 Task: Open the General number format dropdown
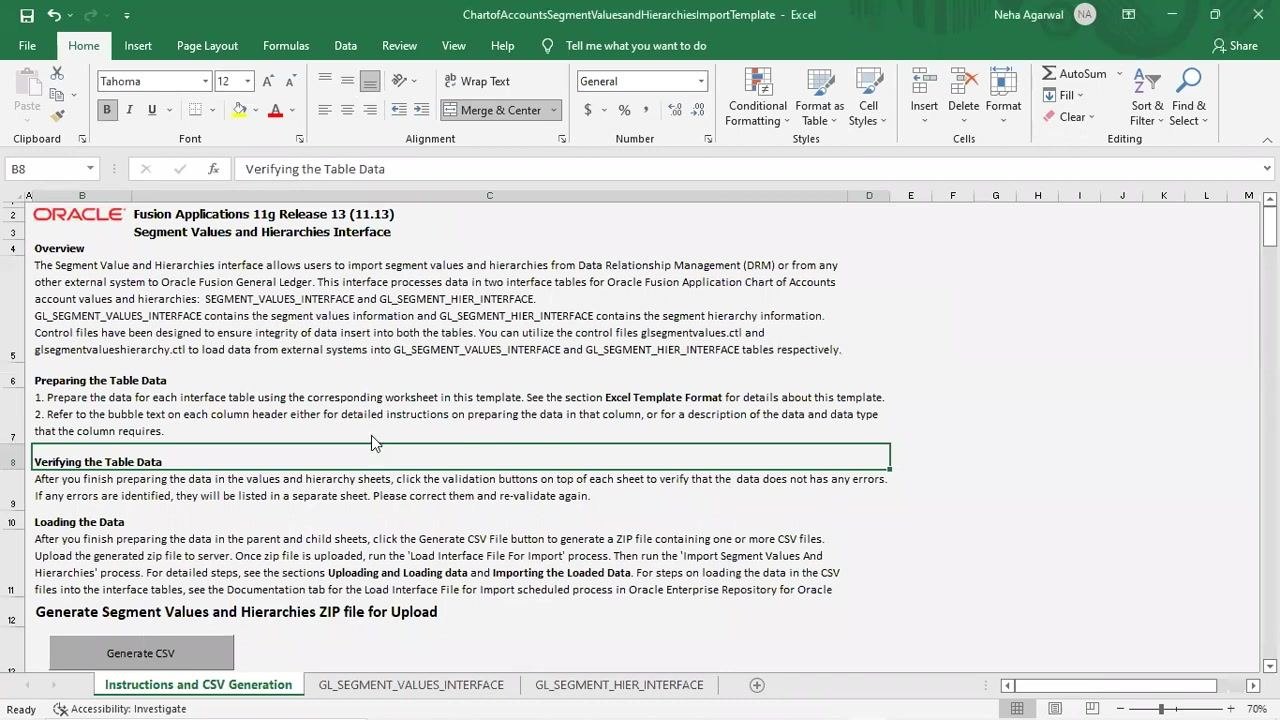pos(701,81)
